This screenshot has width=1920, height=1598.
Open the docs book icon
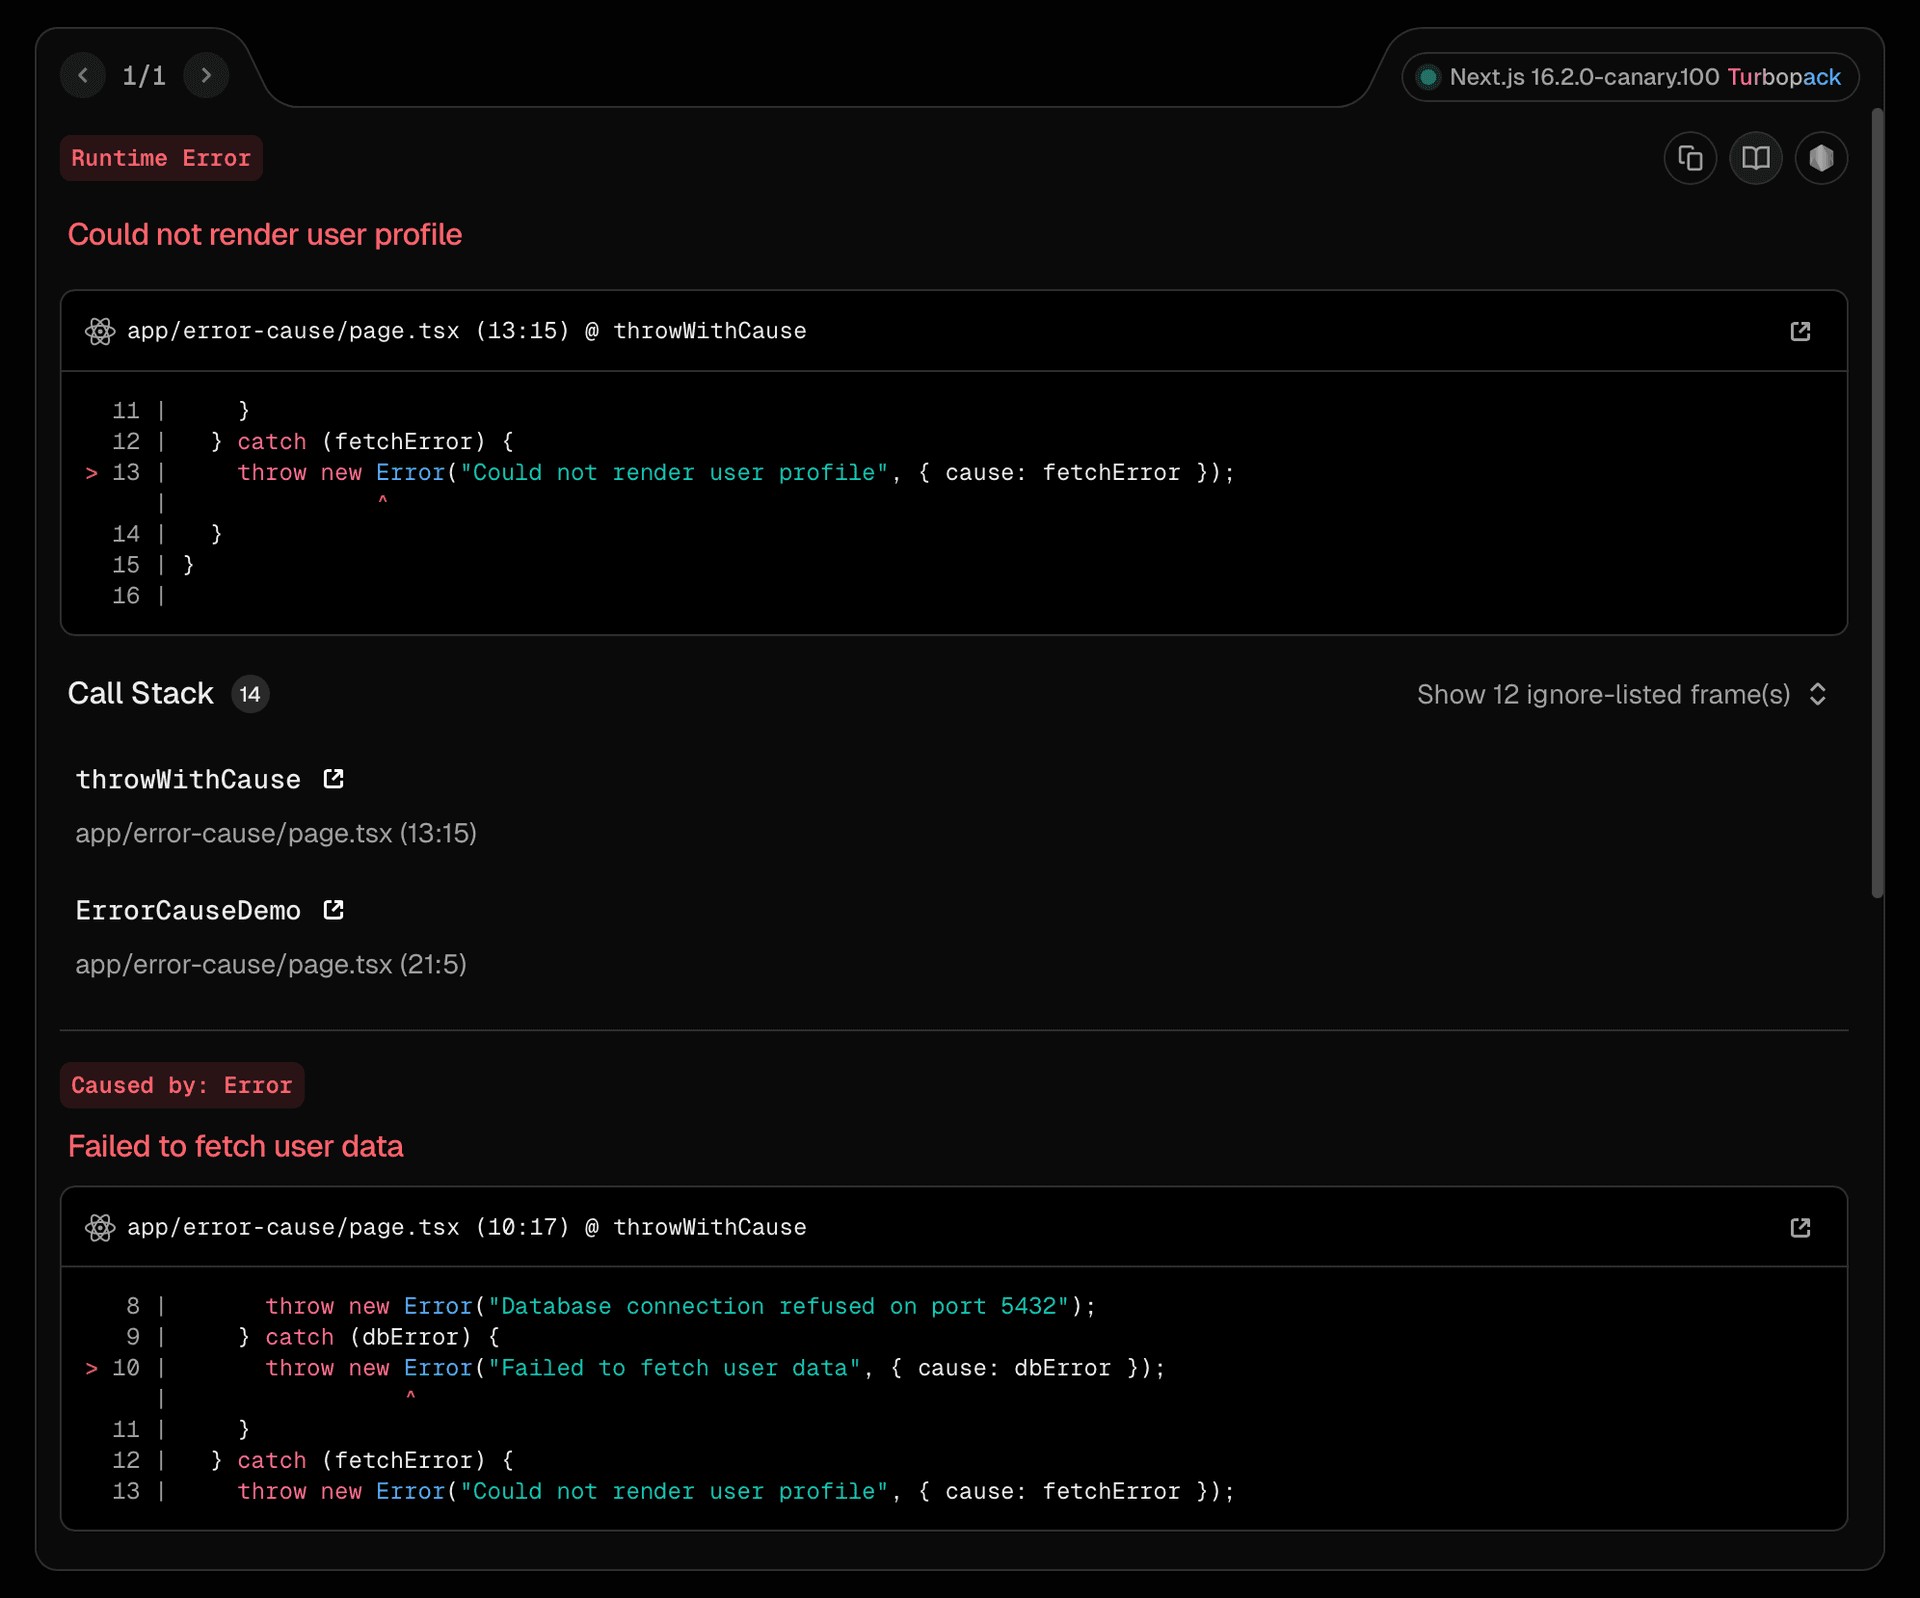pos(1755,158)
